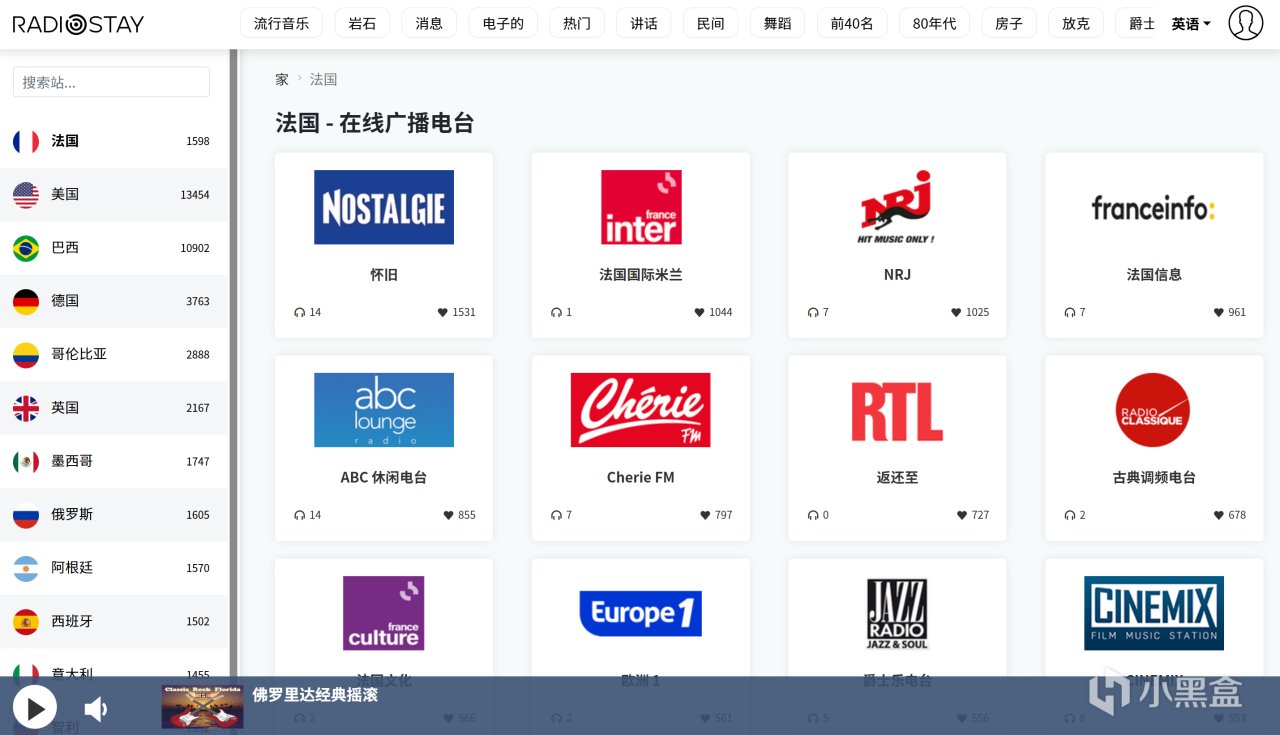Screen dimensions: 1280x735
Task: Click the France flag icon in sidebar
Action: (26, 141)
